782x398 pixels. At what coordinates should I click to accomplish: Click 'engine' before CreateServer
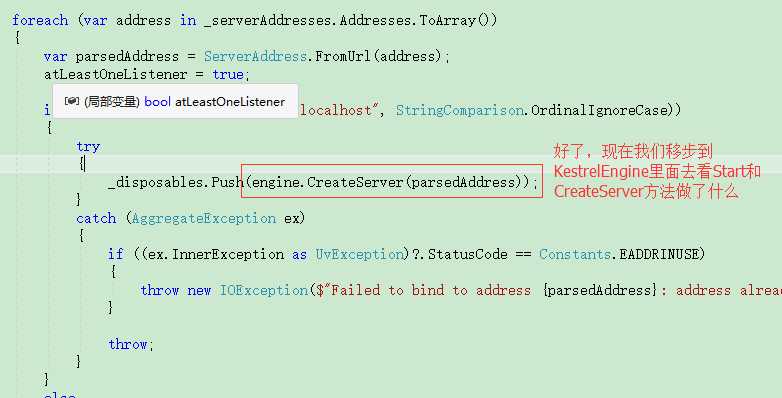pyautogui.click(x=276, y=183)
